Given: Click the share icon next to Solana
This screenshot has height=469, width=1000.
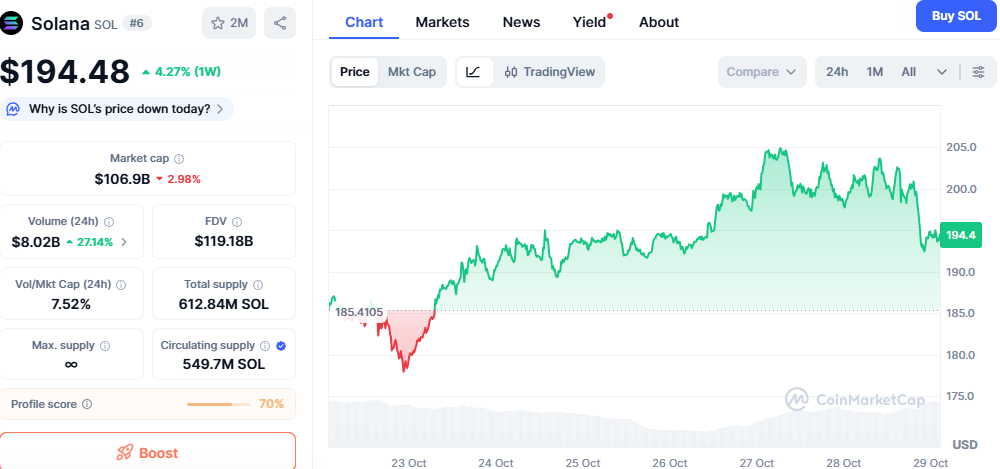Looking at the screenshot, I should click(280, 23).
